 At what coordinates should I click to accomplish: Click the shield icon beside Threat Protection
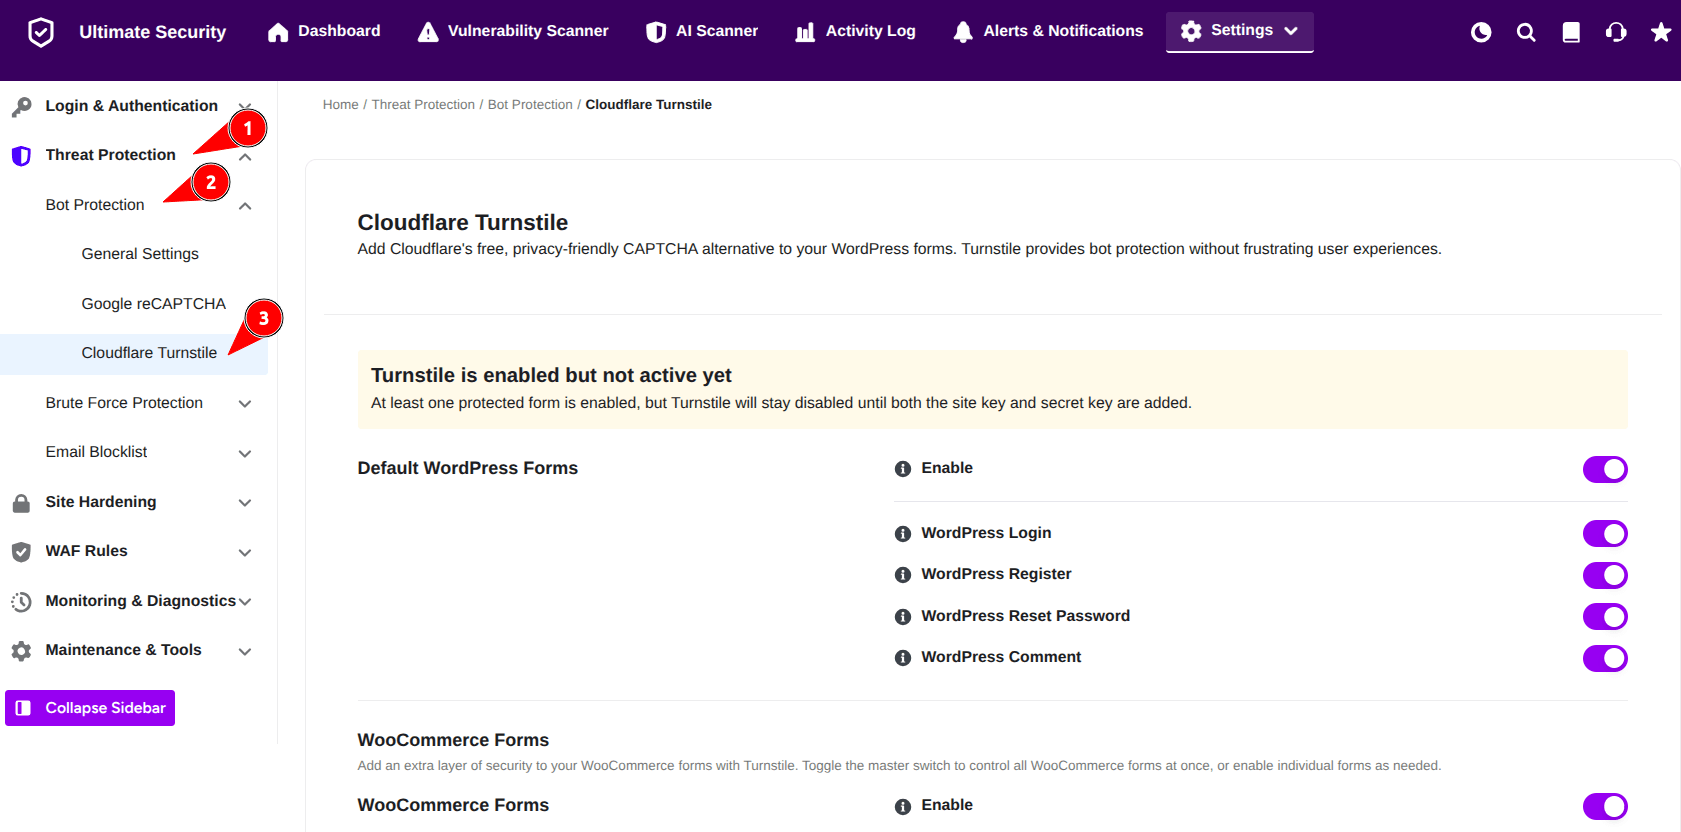click(x=21, y=156)
